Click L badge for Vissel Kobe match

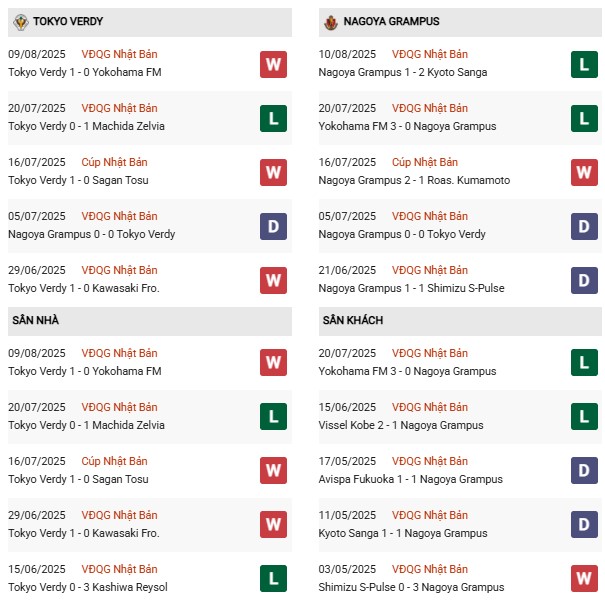click(x=584, y=417)
